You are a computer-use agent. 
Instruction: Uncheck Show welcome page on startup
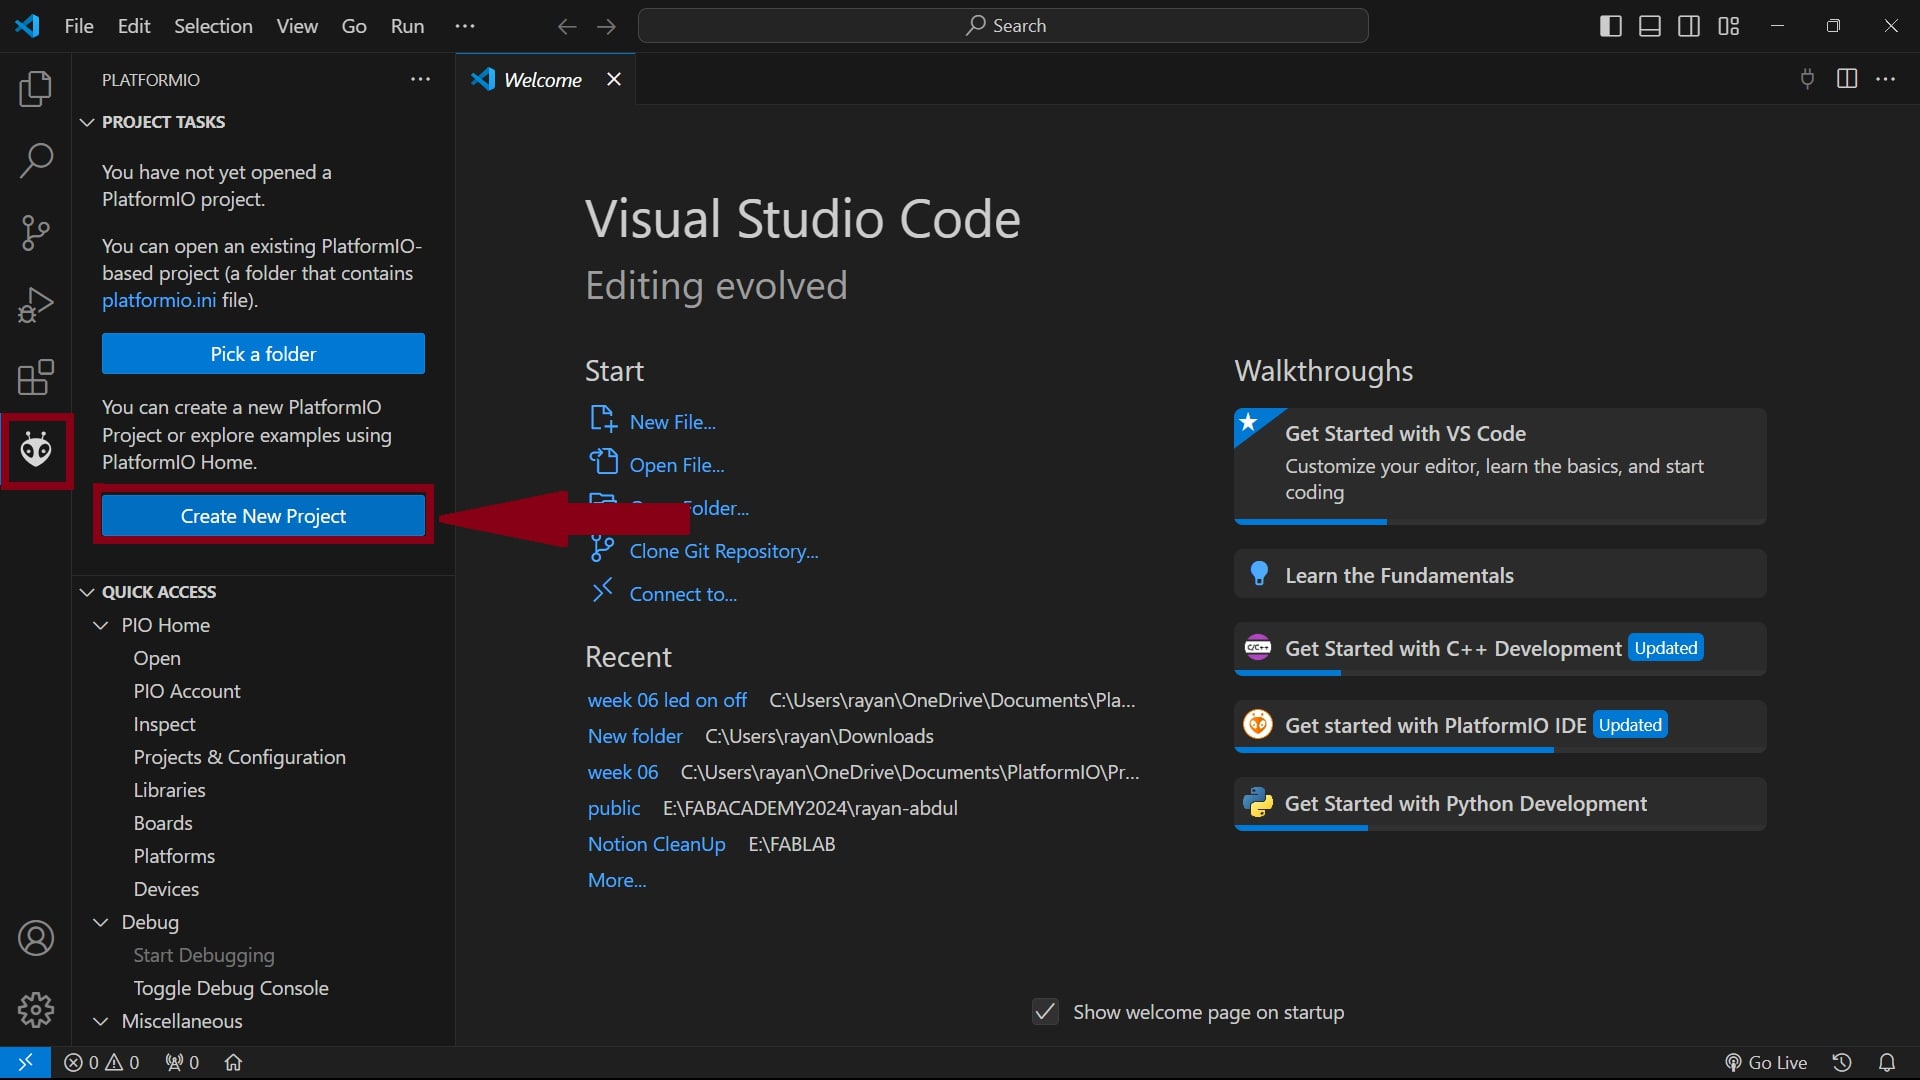tap(1045, 1012)
